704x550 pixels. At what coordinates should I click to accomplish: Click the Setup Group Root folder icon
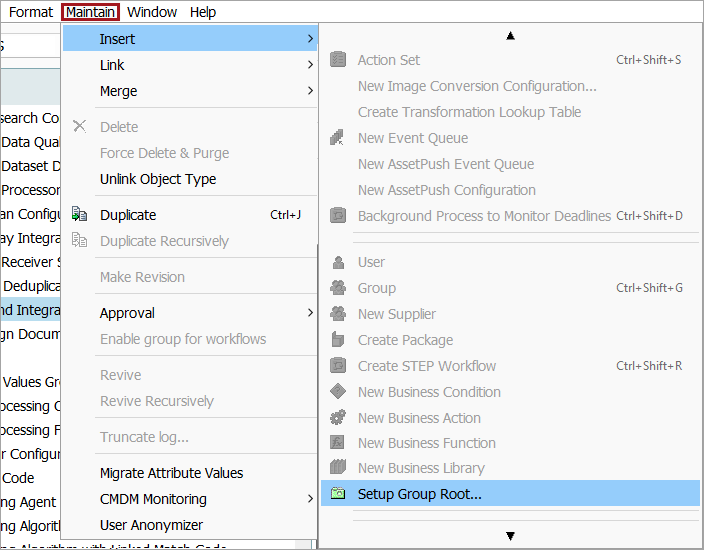338,494
